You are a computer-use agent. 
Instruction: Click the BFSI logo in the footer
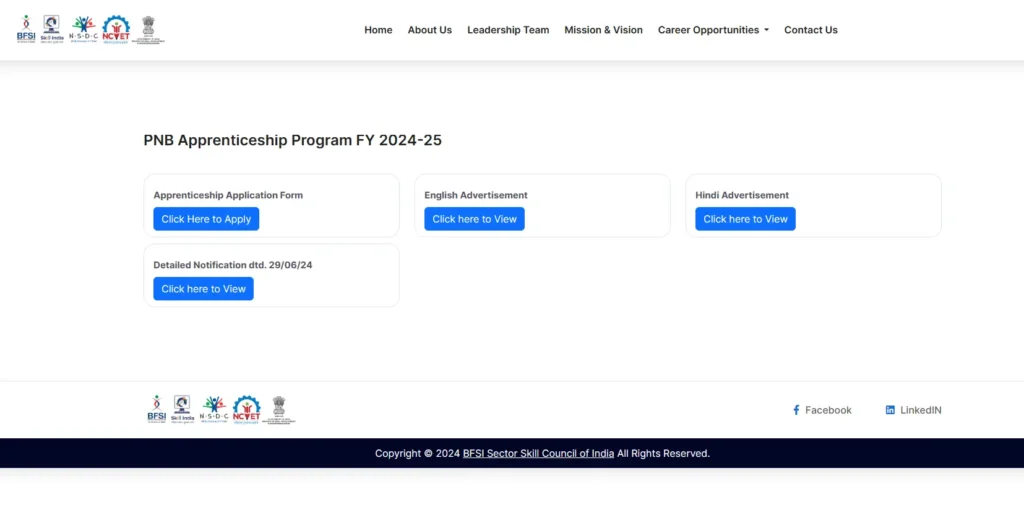coord(157,409)
